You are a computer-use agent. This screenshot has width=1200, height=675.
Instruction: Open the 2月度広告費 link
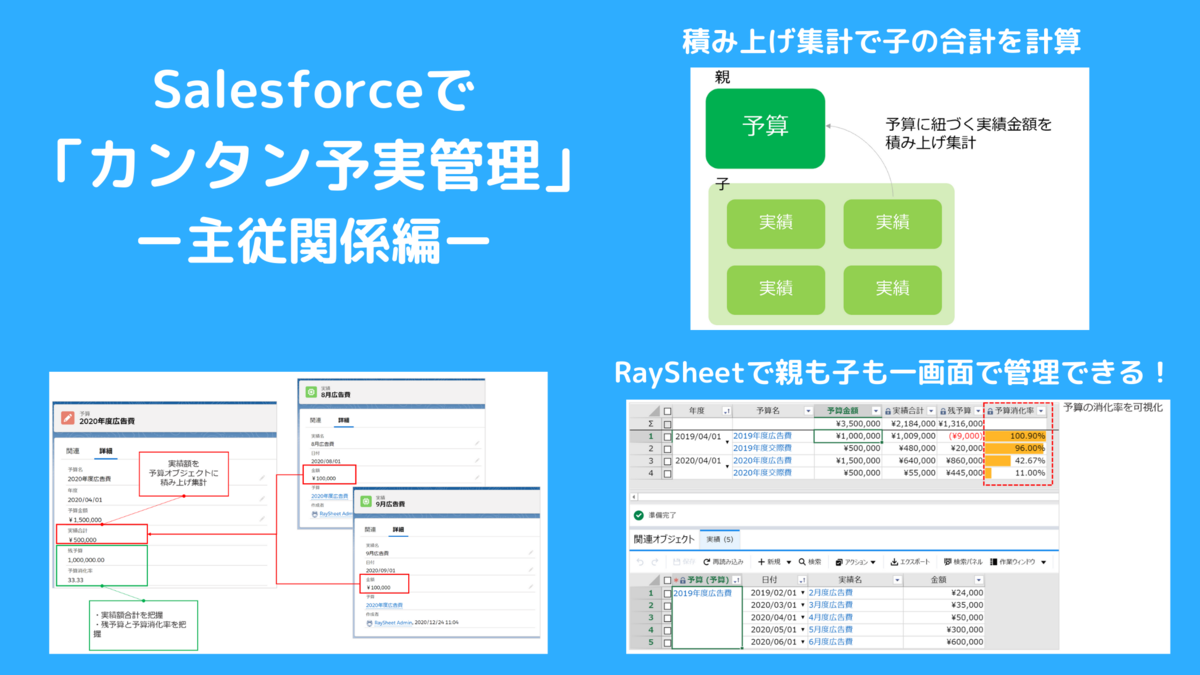[830, 593]
